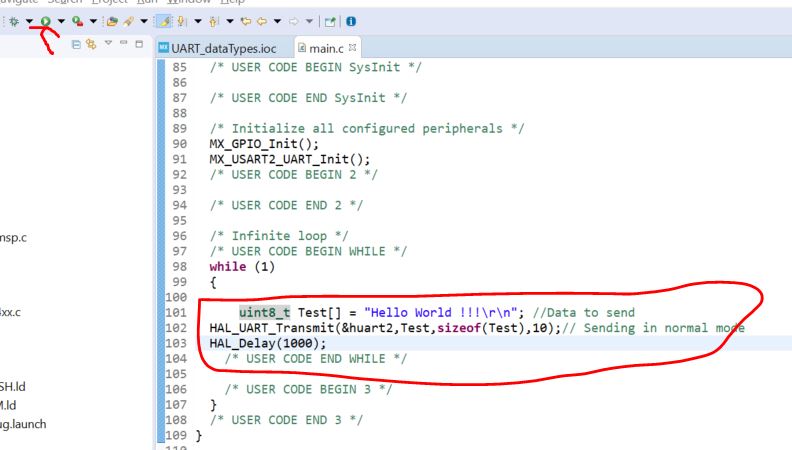
Task: Click the blue Information icon
Action: tap(350, 21)
